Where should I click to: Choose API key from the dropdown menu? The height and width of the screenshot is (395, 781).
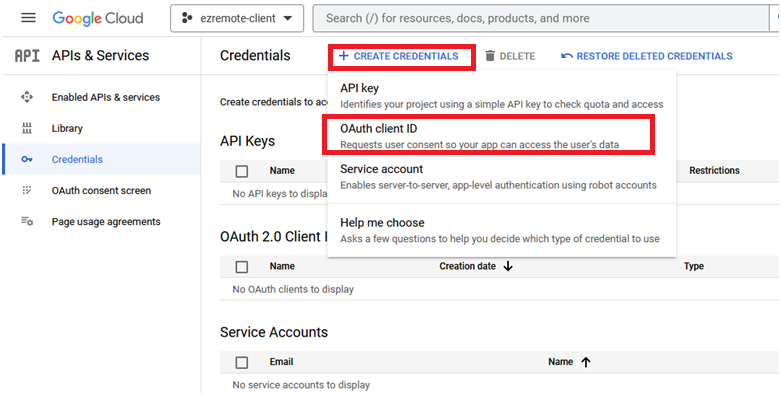502,96
